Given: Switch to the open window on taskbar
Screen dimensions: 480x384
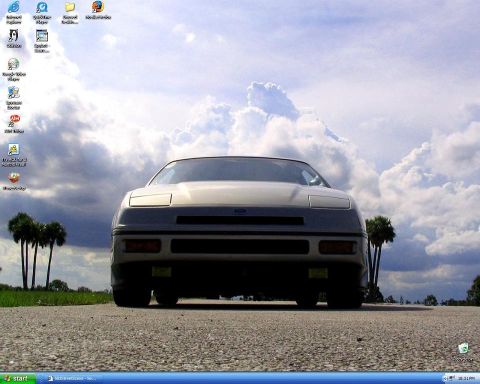Looking at the screenshot, I should pos(72,378).
